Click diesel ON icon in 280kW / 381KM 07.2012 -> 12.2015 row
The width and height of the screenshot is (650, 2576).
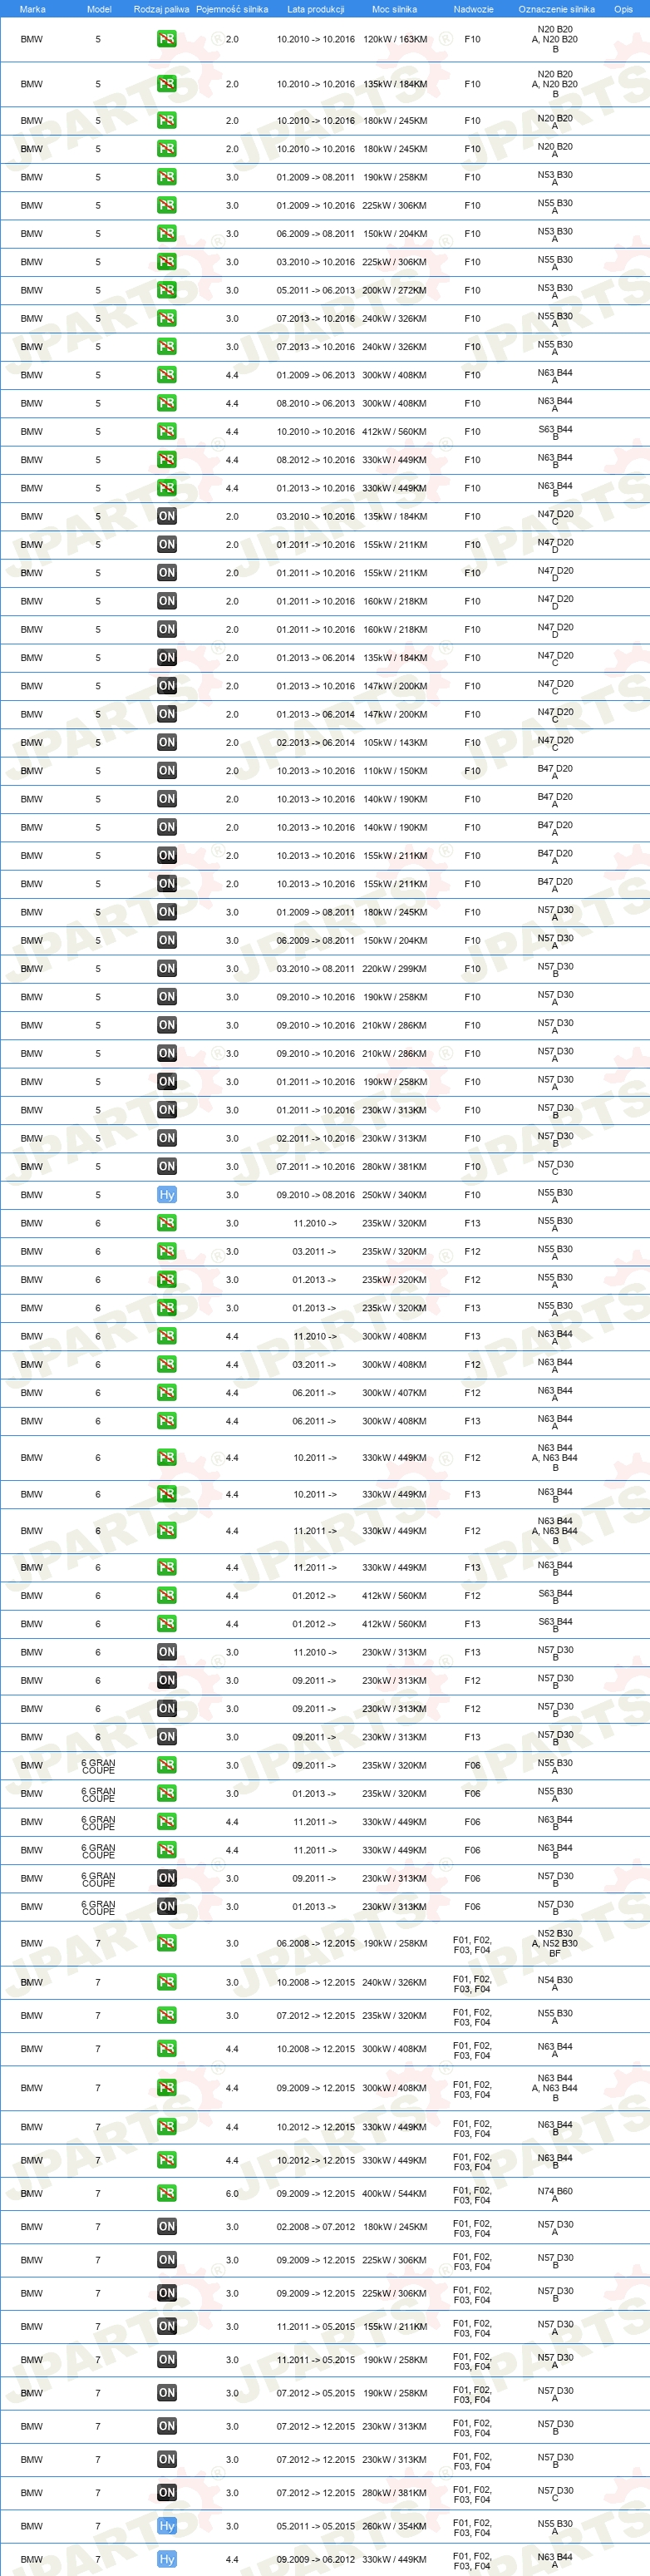click(x=166, y=2492)
